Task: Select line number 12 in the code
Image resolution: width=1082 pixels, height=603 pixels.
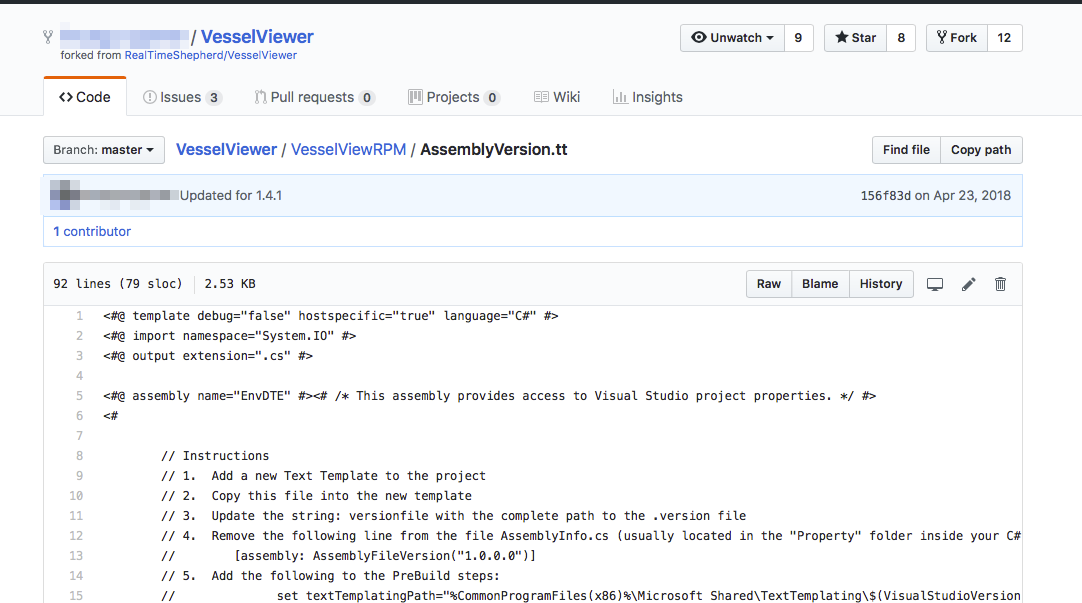Action: (76, 536)
